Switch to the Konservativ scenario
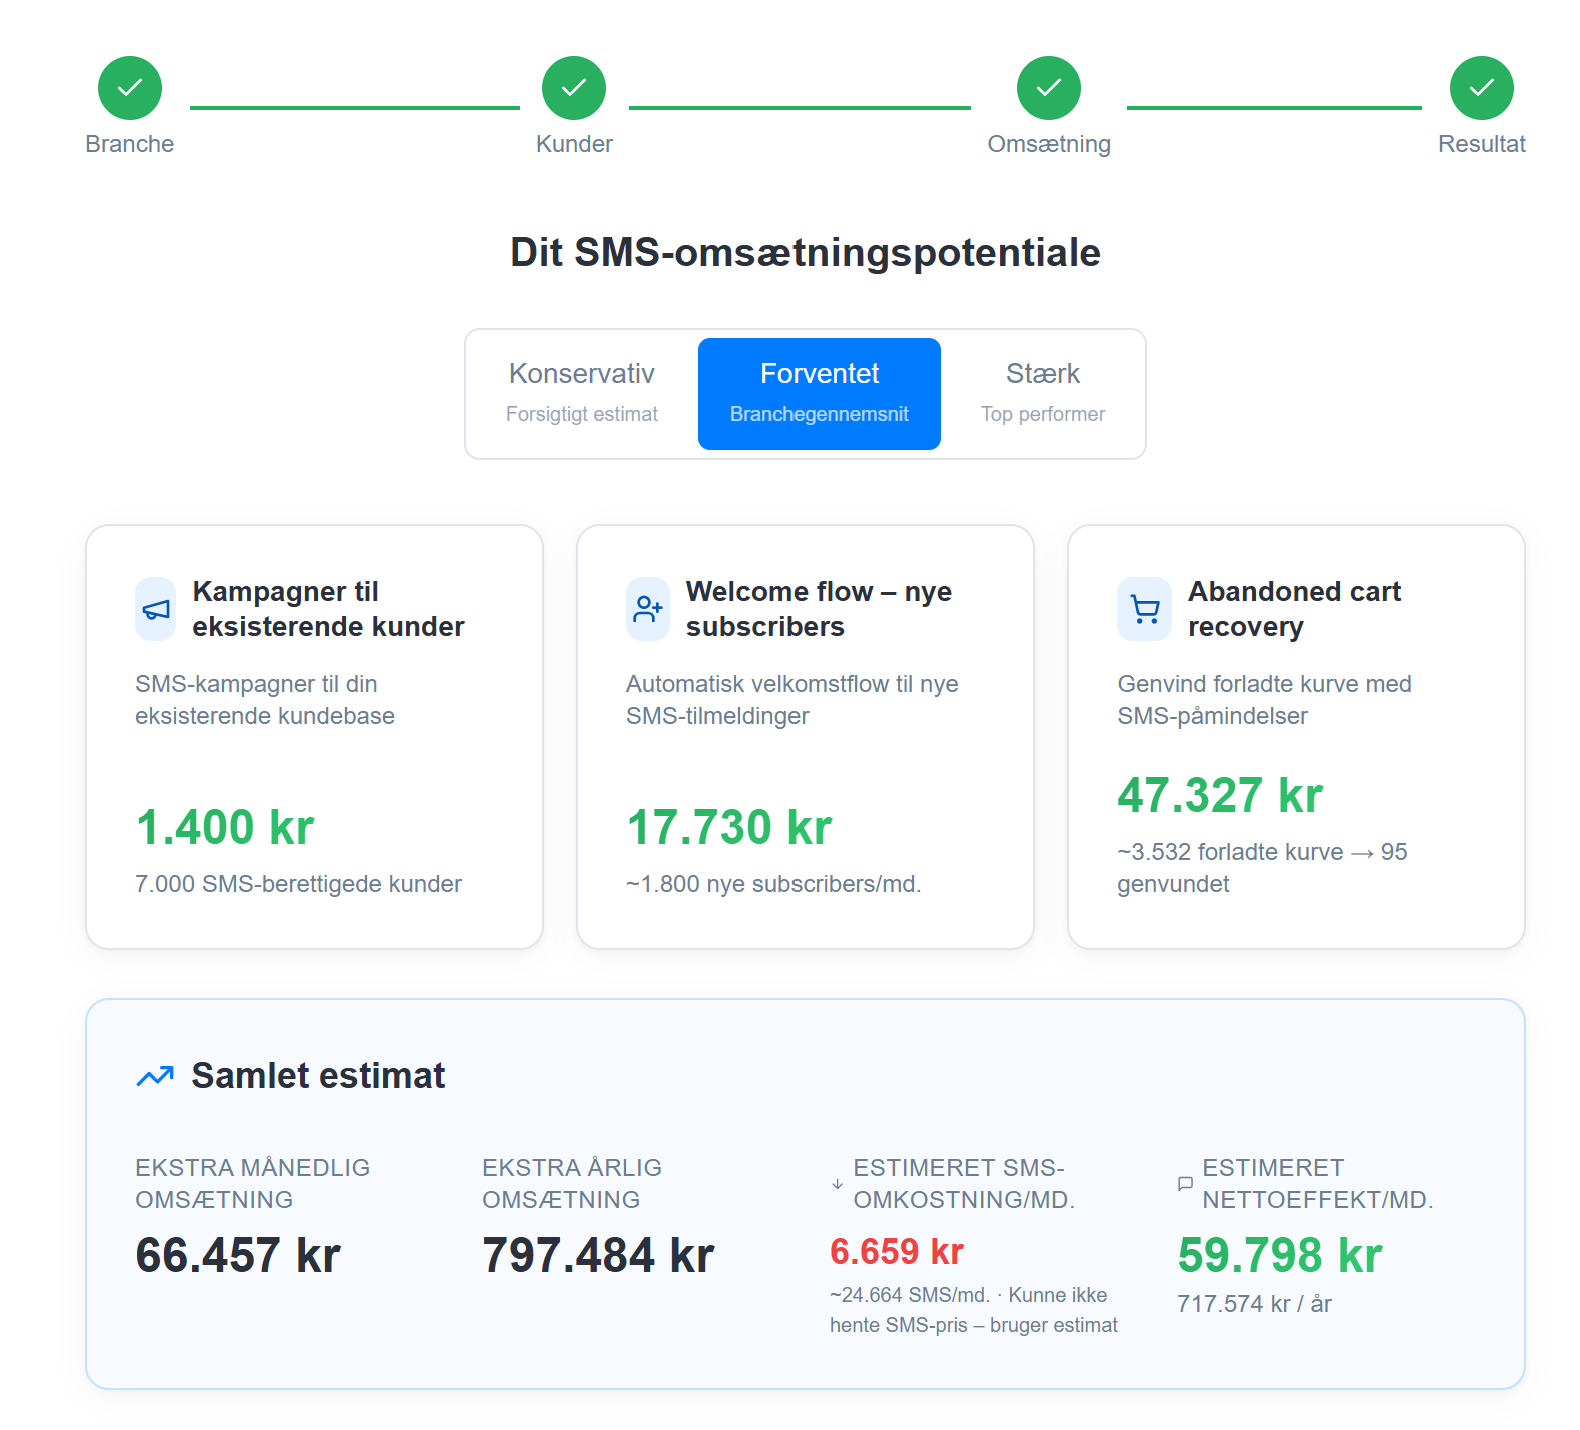Image resolution: width=1580 pixels, height=1430 pixels. (582, 394)
